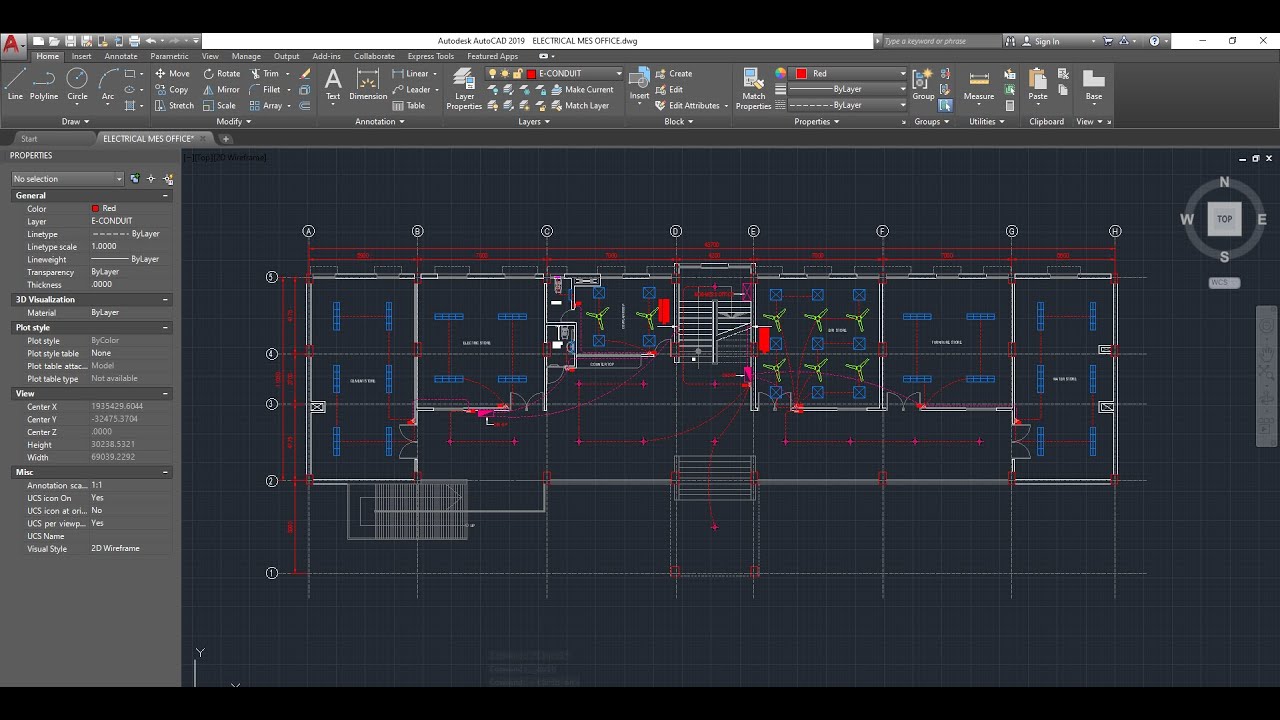1280x720 pixels.
Task: Choose the Circle tool
Action: click(77, 84)
